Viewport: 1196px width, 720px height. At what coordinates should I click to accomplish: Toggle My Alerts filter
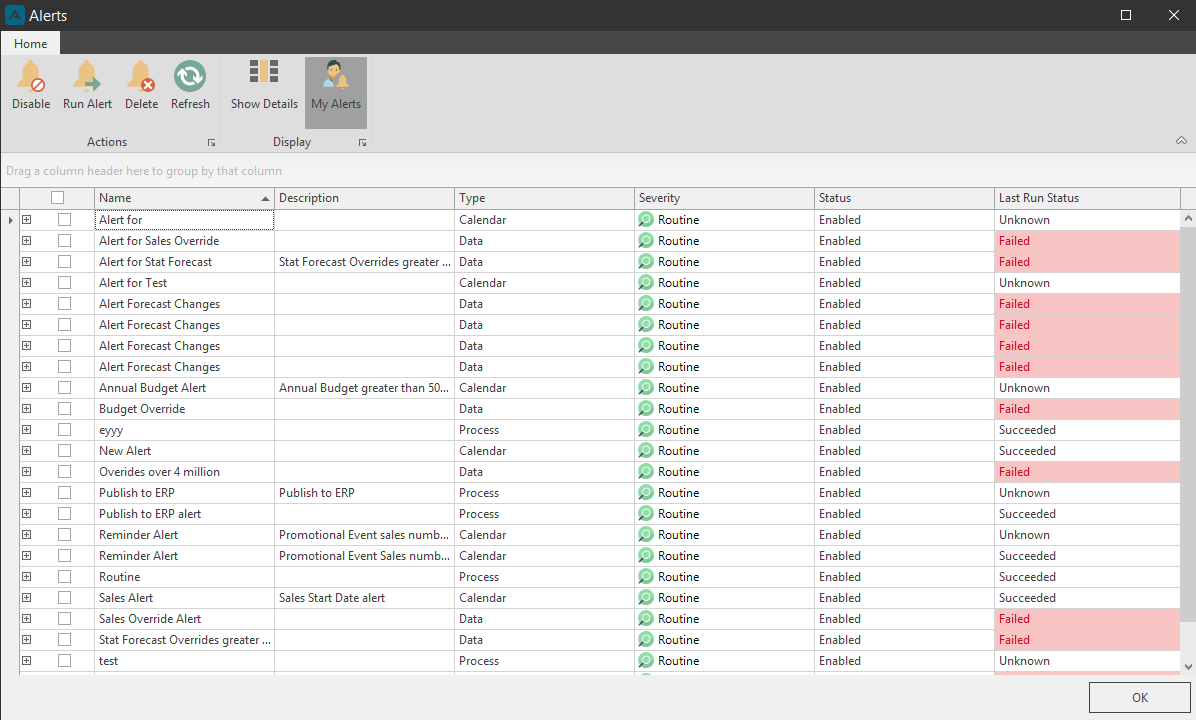(x=336, y=92)
